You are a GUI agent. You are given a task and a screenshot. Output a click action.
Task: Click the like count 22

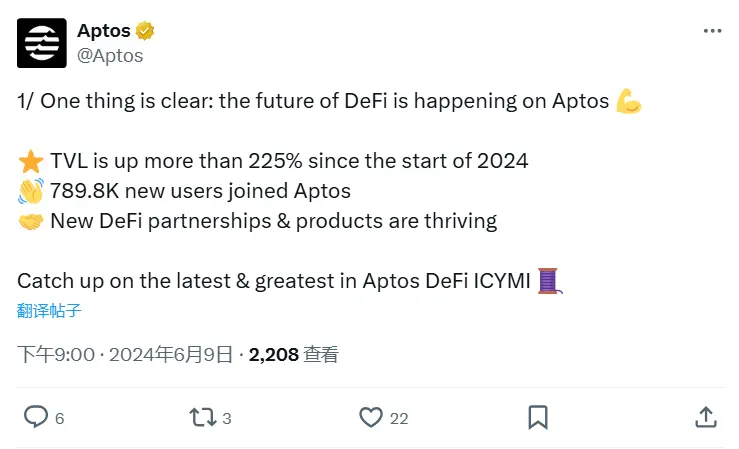pos(399,418)
